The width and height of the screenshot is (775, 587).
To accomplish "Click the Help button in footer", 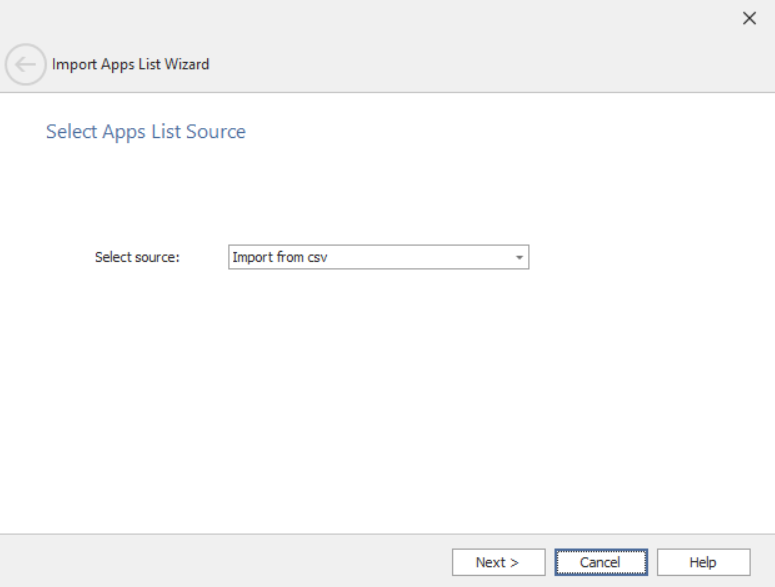I will click(703, 562).
